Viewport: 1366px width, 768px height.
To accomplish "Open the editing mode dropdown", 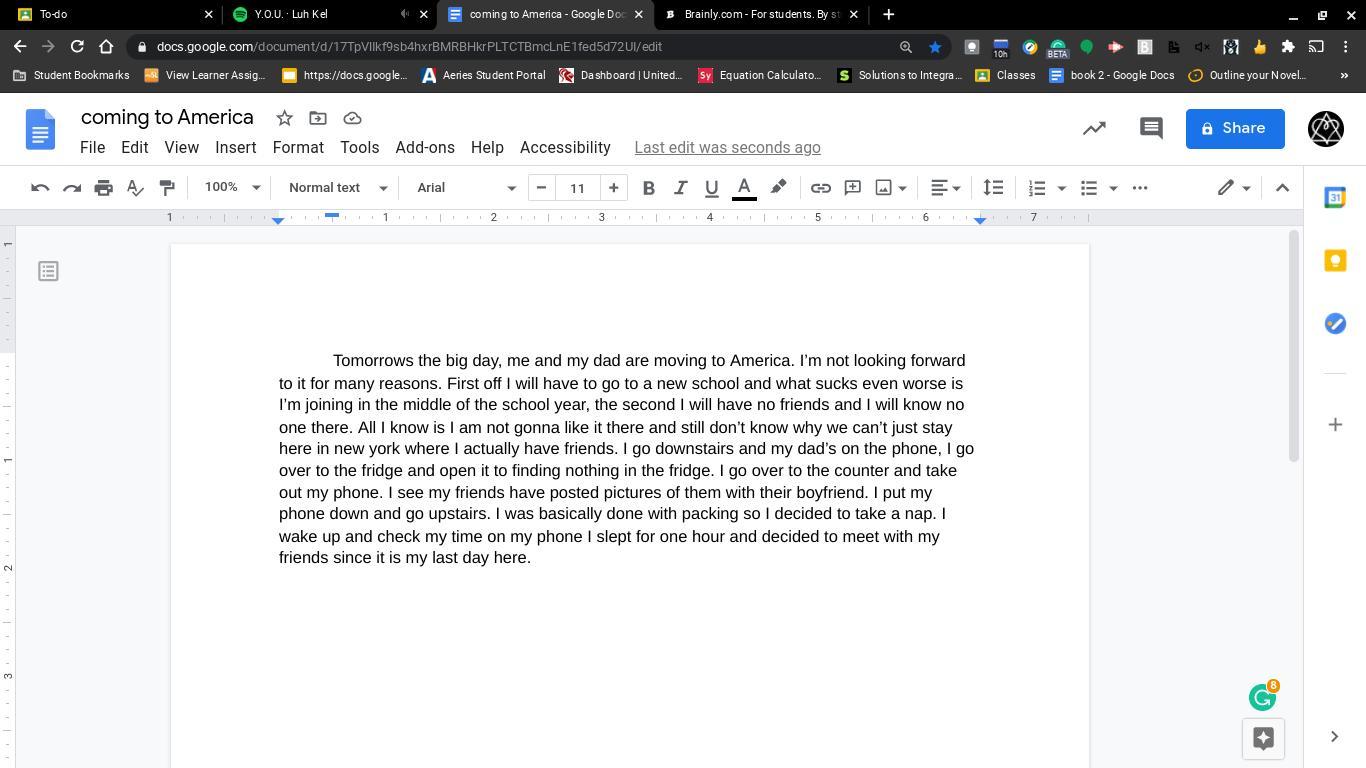I will (1234, 188).
